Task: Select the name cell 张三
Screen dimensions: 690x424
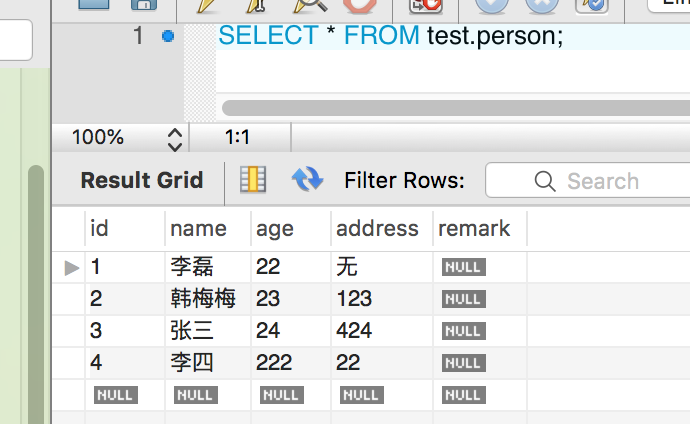Action: point(208,331)
